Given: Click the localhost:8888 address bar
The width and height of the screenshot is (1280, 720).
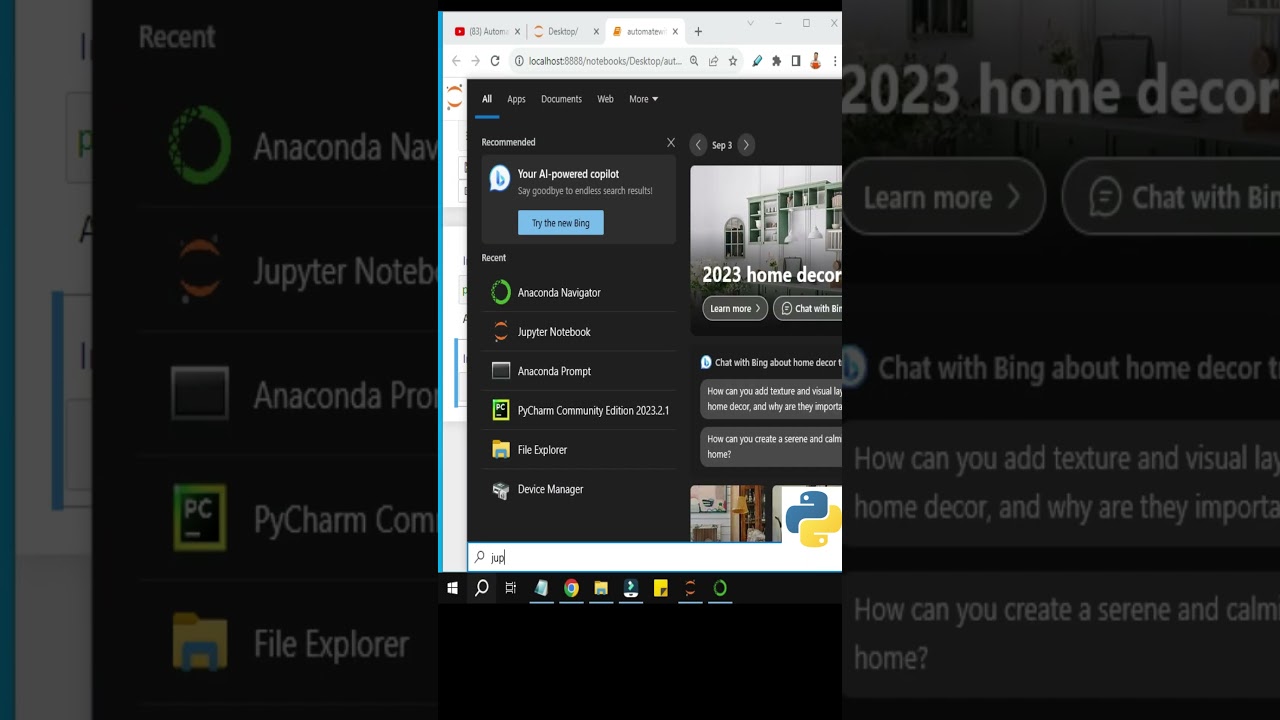Looking at the screenshot, I should [x=605, y=61].
